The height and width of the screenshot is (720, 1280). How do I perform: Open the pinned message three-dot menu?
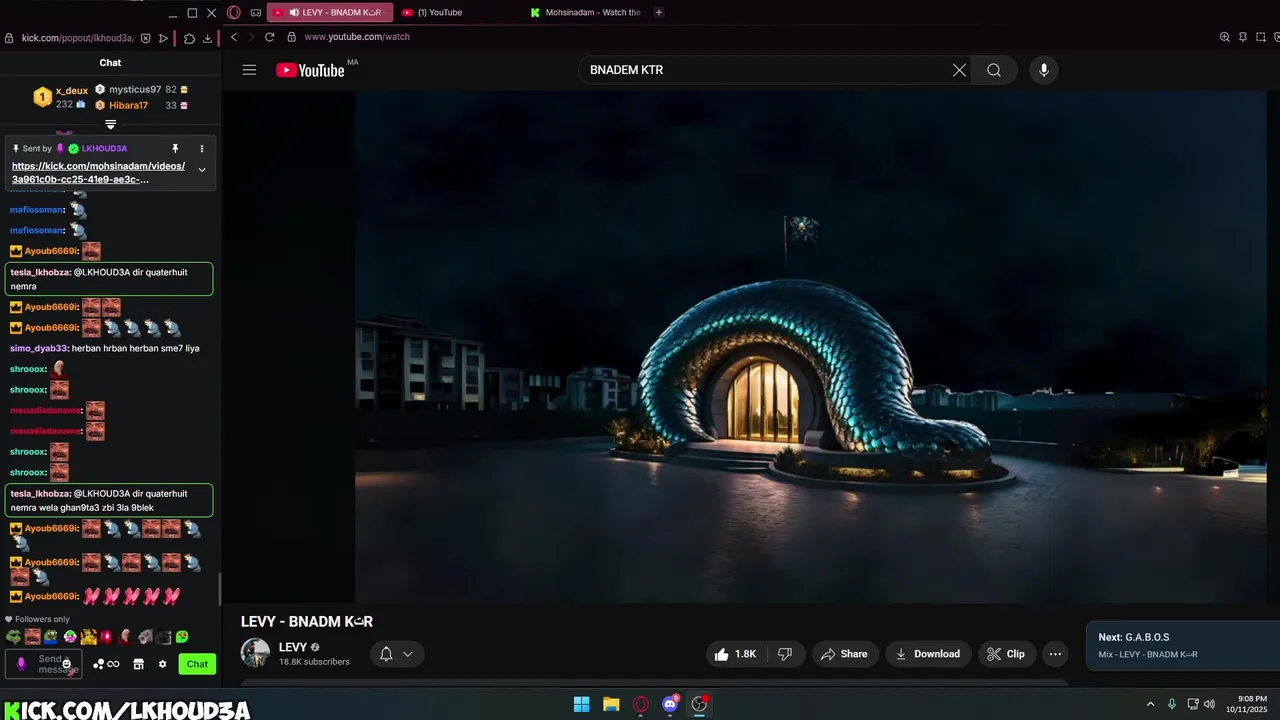coord(201,148)
